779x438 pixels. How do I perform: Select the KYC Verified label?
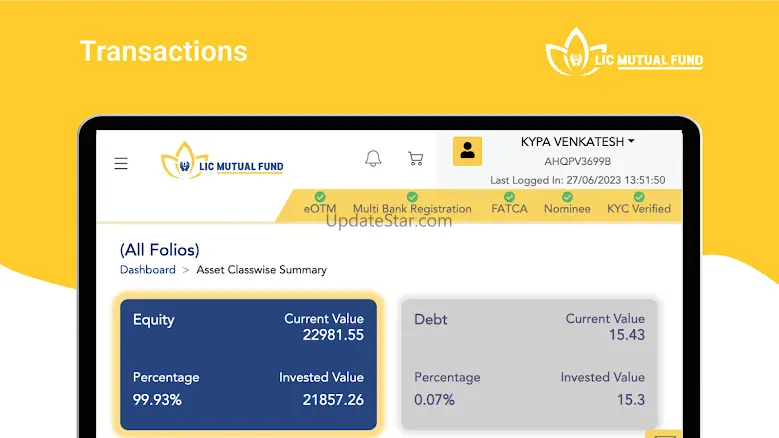click(639, 209)
